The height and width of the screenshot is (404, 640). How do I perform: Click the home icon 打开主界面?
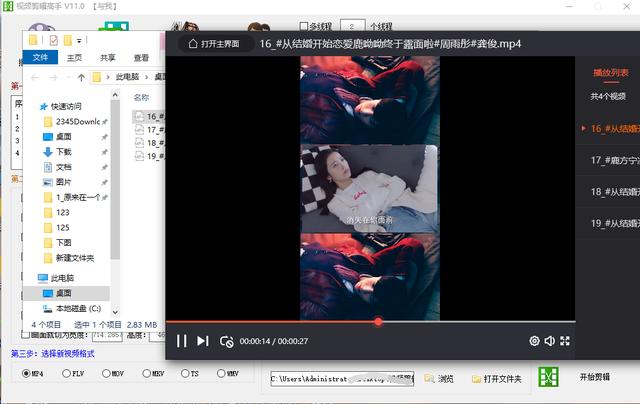click(214, 44)
